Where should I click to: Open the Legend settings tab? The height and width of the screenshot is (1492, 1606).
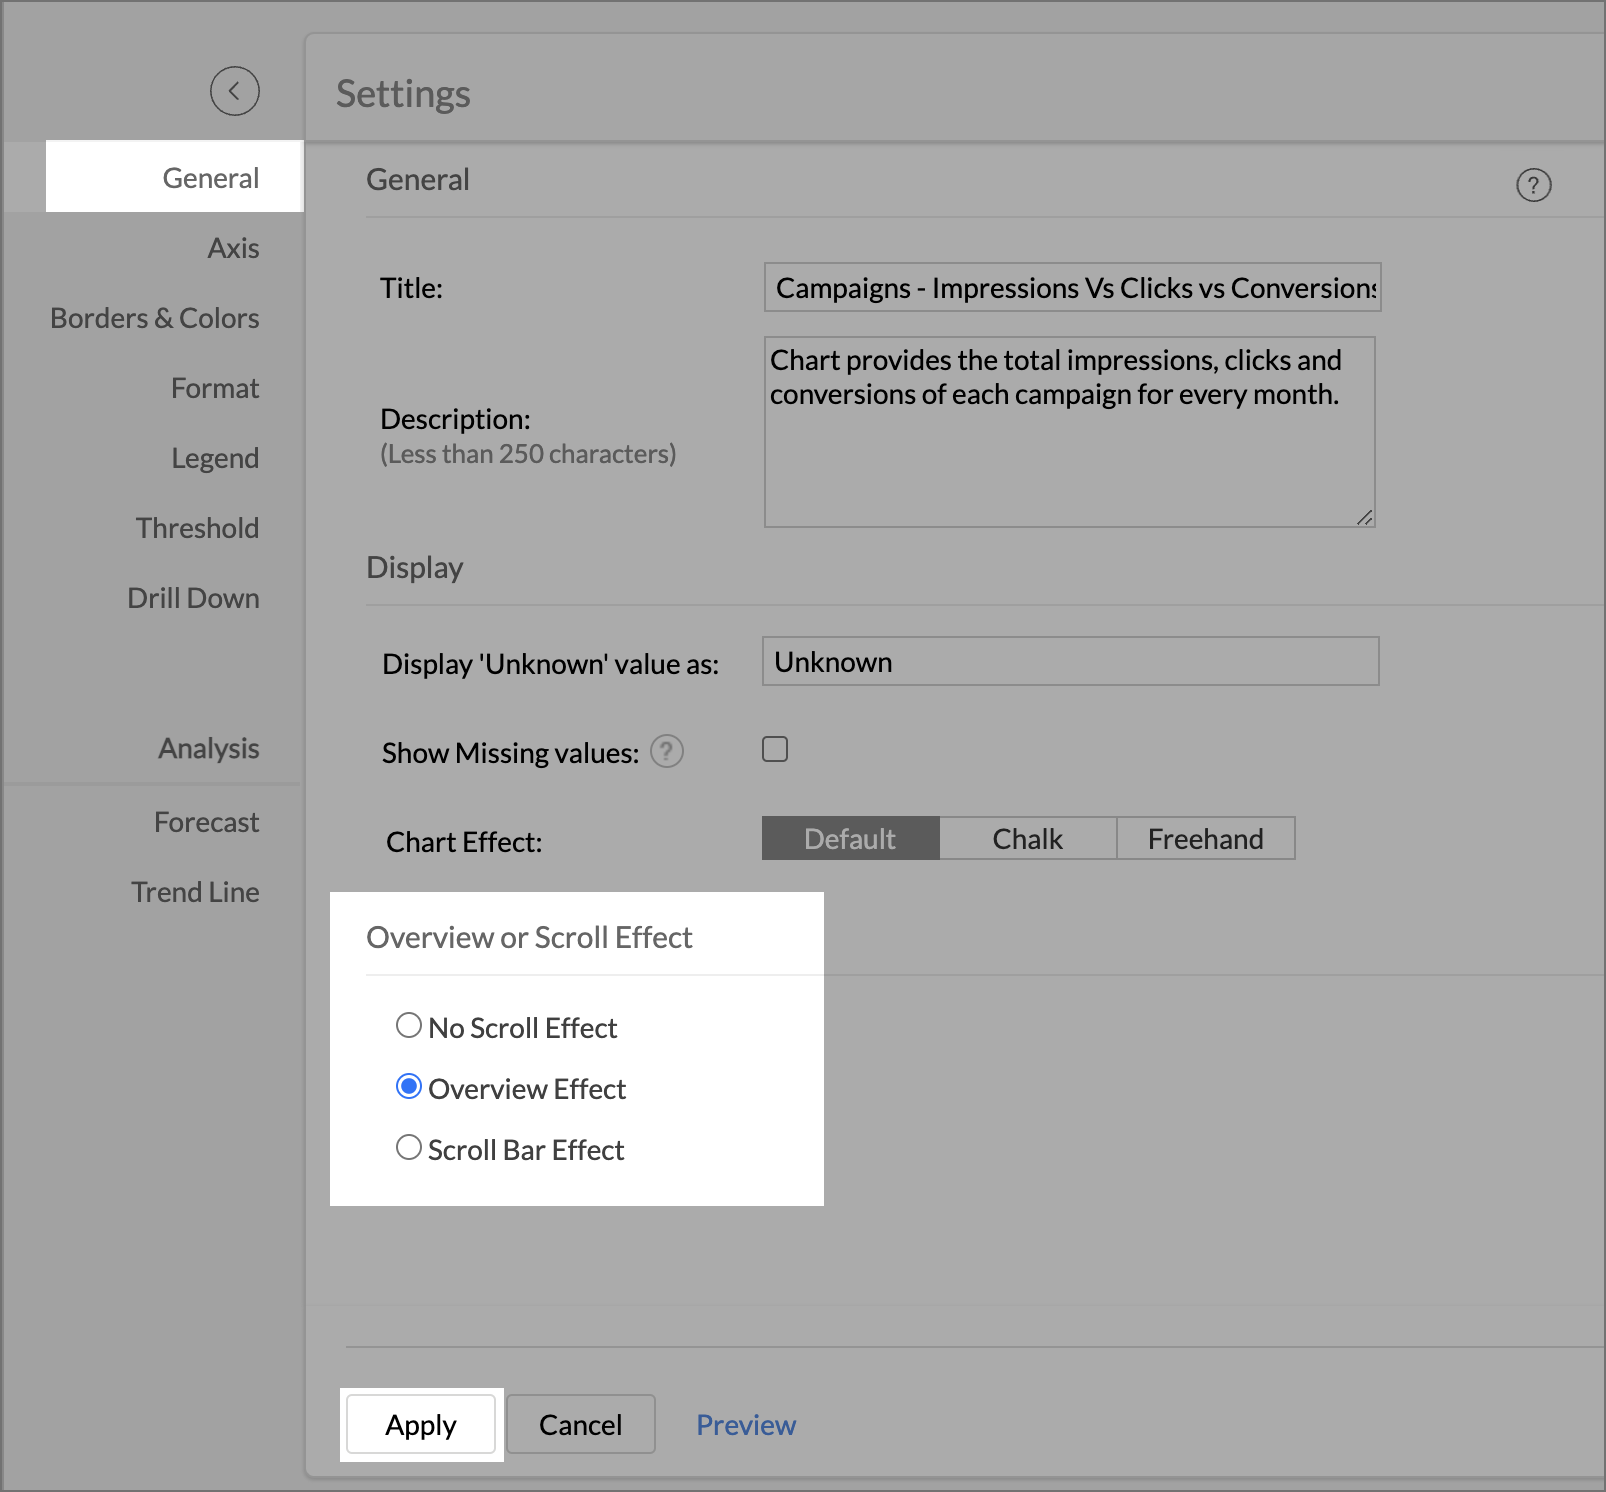point(215,458)
